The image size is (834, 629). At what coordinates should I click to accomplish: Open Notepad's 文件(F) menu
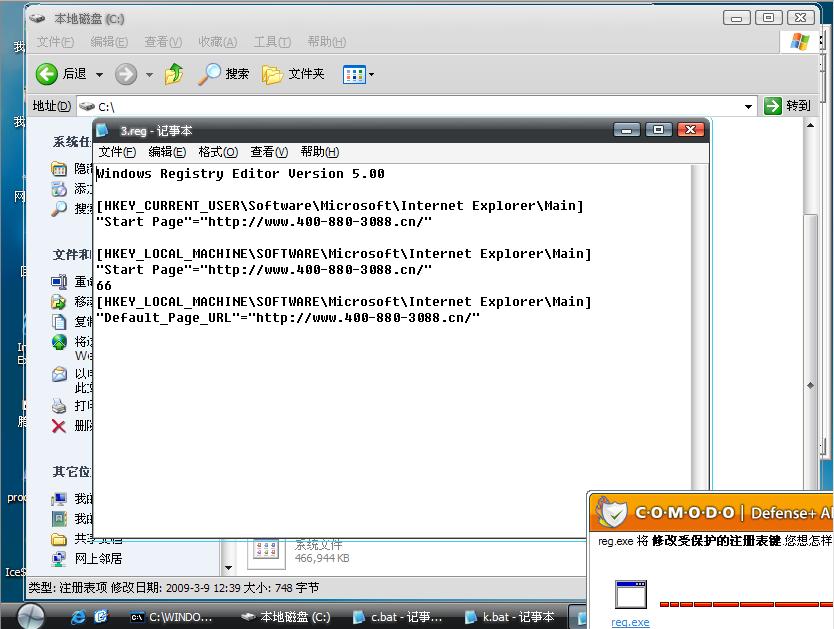117,152
